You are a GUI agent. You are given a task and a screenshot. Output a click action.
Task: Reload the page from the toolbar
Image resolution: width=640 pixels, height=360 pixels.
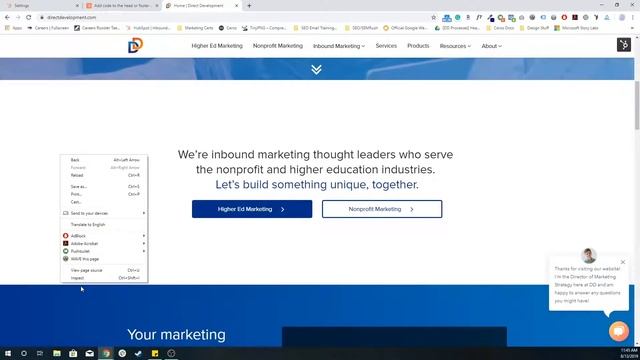click(x=29, y=18)
